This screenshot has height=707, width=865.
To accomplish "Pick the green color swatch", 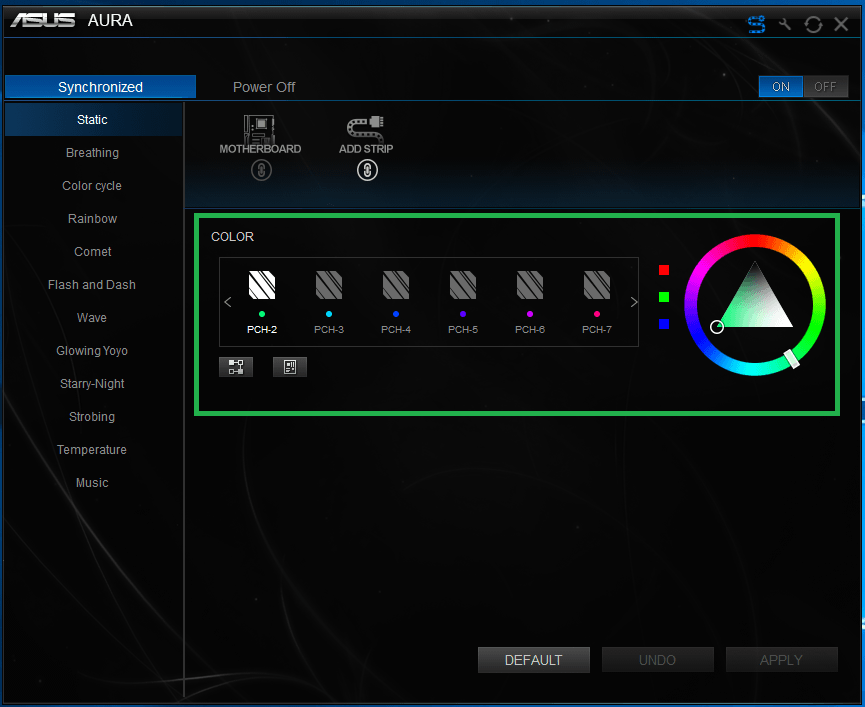I will pos(664,297).
